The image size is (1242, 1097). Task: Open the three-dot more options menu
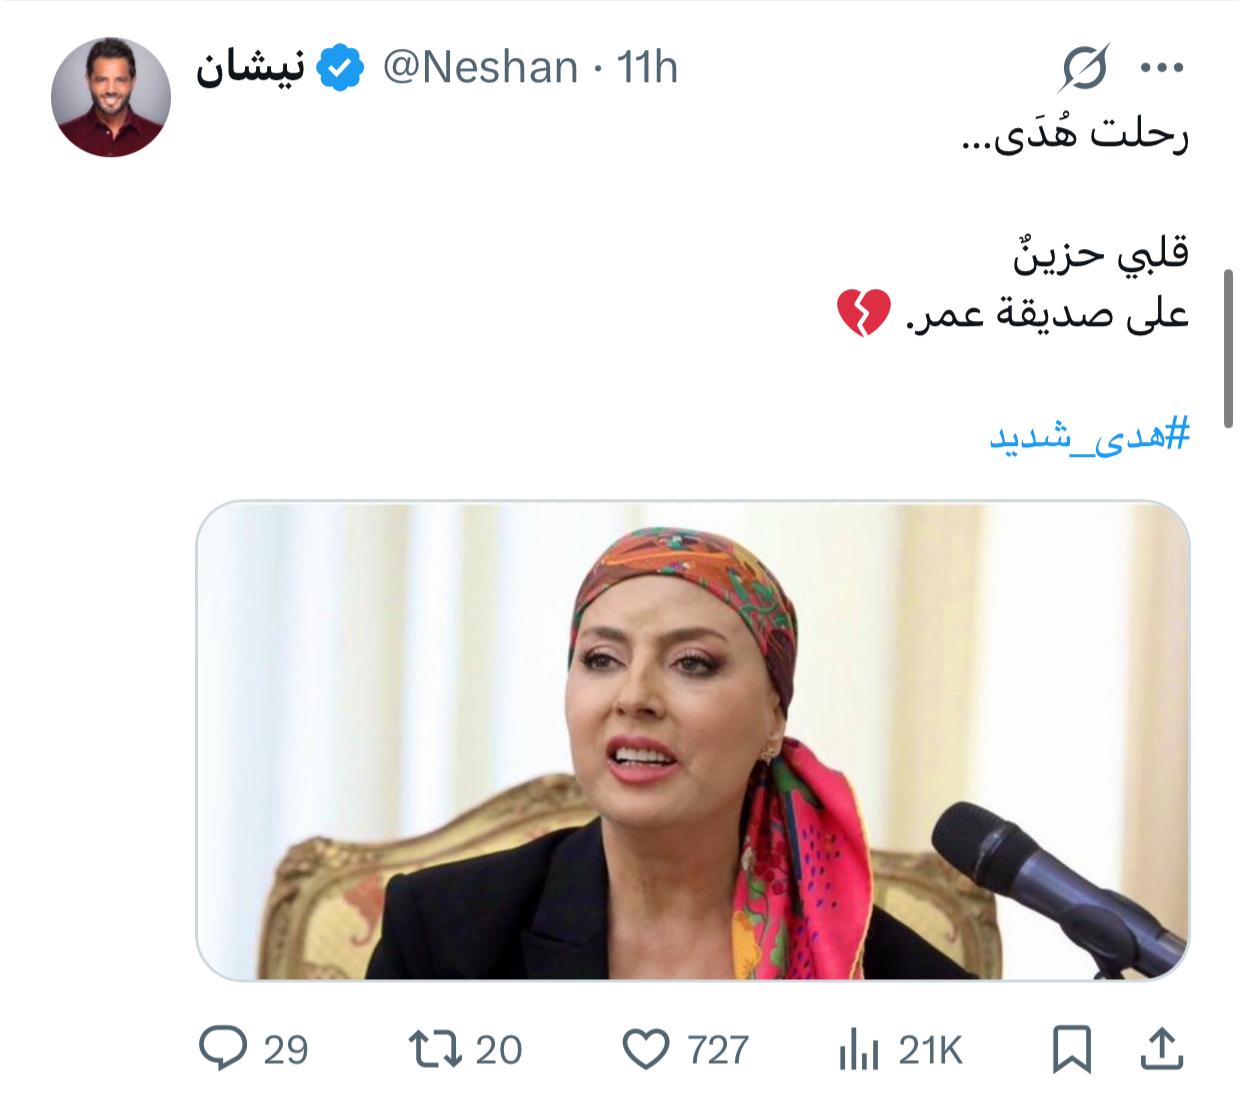(x=1162, y=68)
